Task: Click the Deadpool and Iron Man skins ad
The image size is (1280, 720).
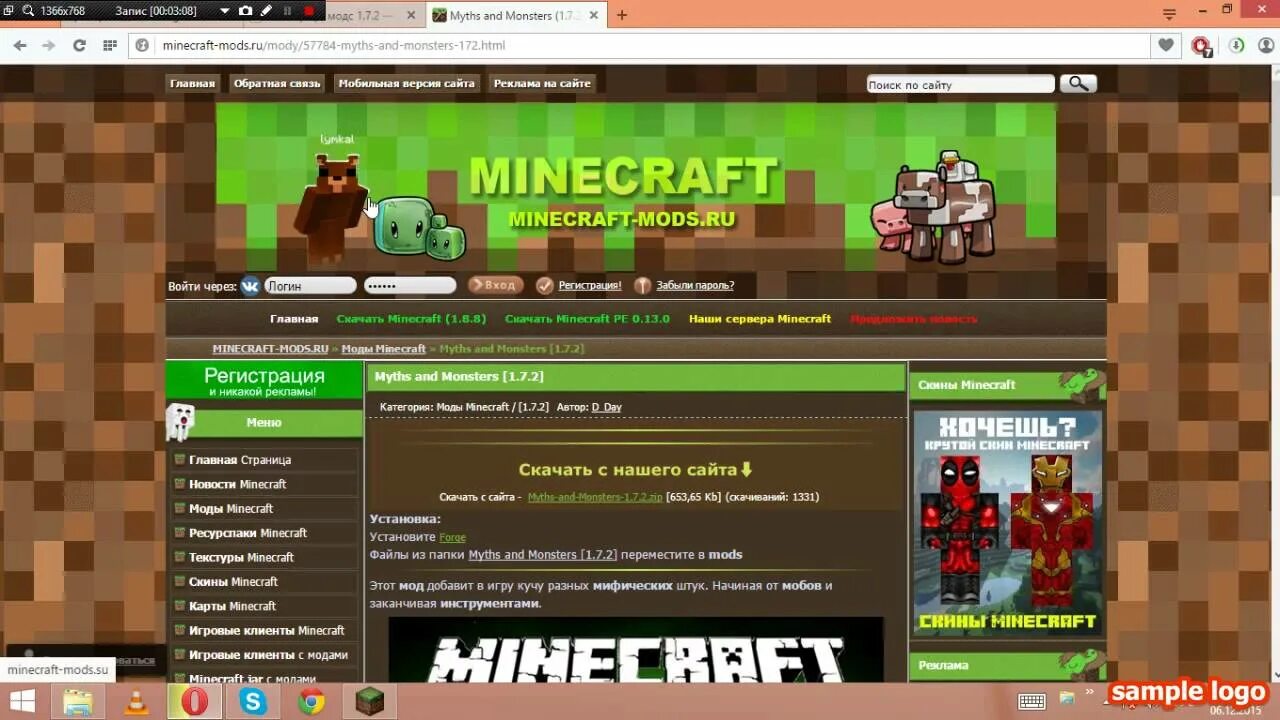Action: (1007, 523)
